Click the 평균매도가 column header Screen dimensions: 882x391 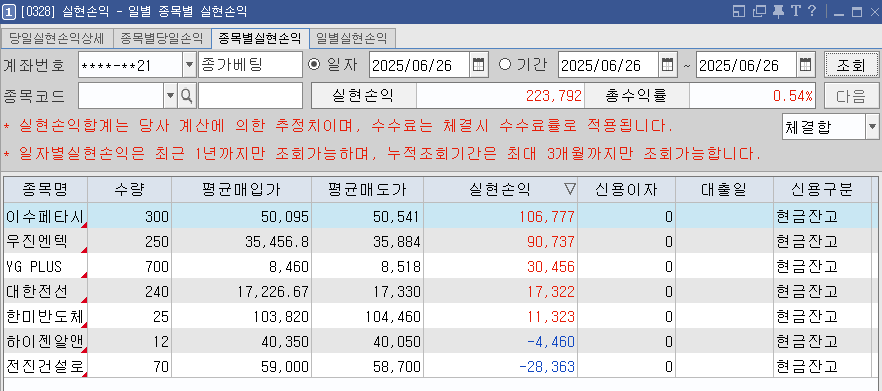click(x=367, y=190)
